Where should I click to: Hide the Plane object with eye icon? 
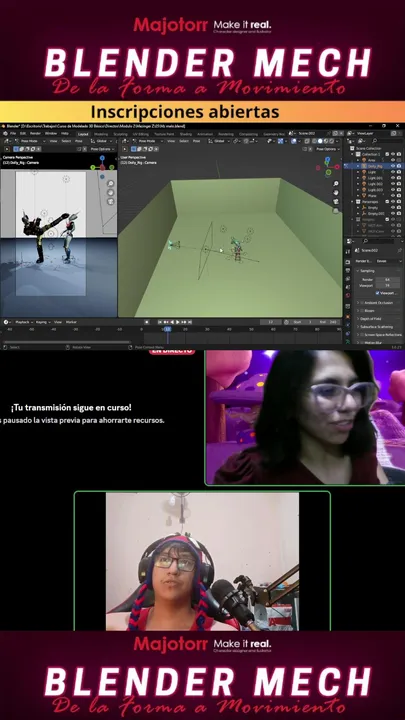(x=393, y=196)
